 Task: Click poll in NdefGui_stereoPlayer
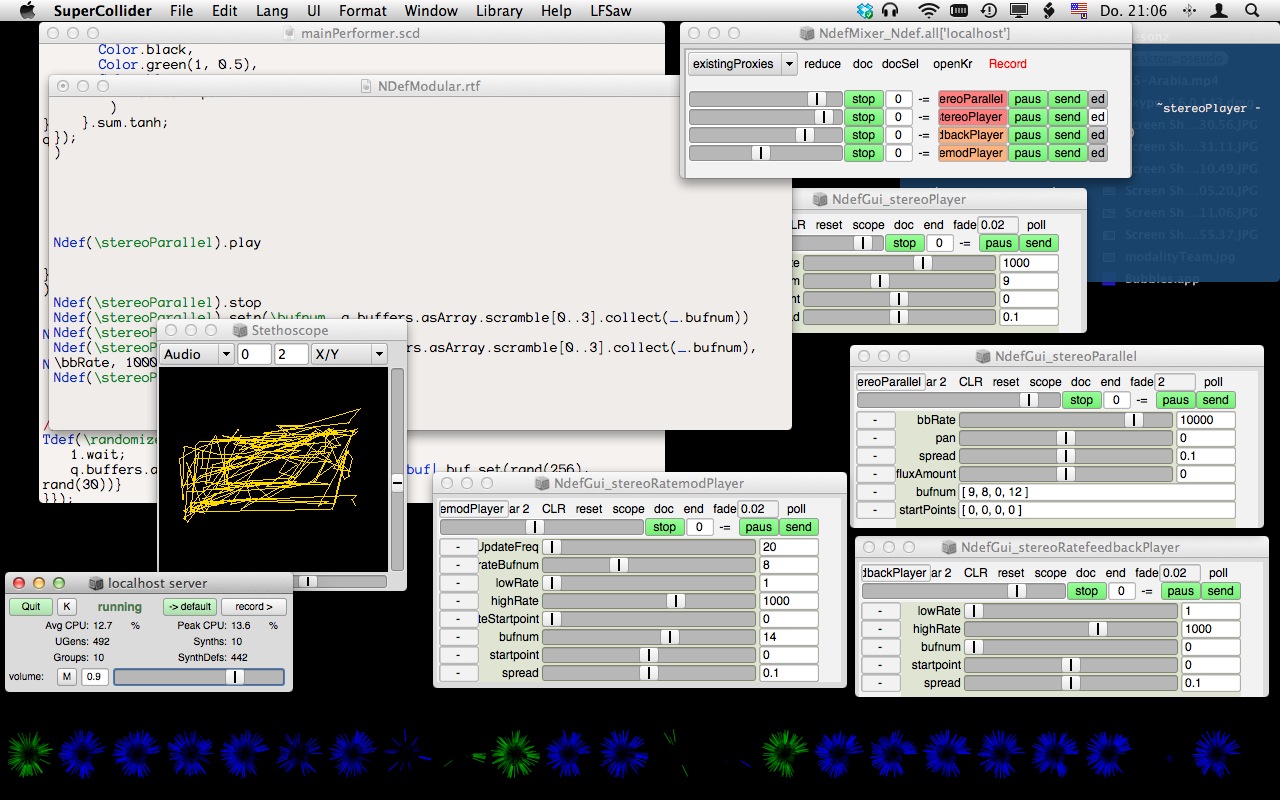1036,225
